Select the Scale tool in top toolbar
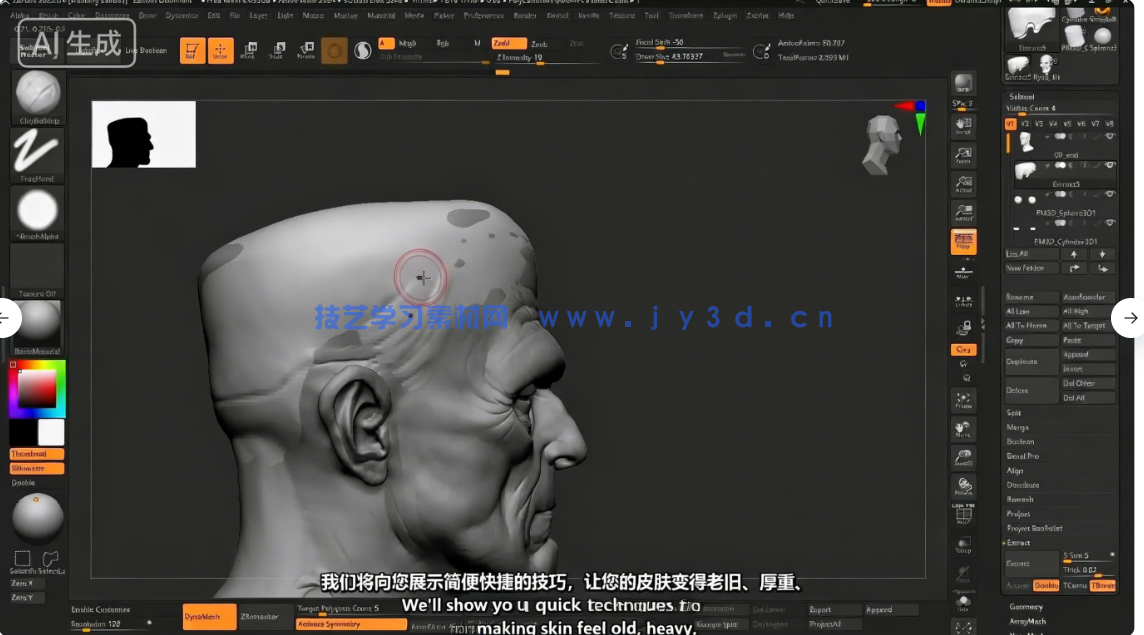This screenshot has height=635, width=1144. [x=277, y=51]
